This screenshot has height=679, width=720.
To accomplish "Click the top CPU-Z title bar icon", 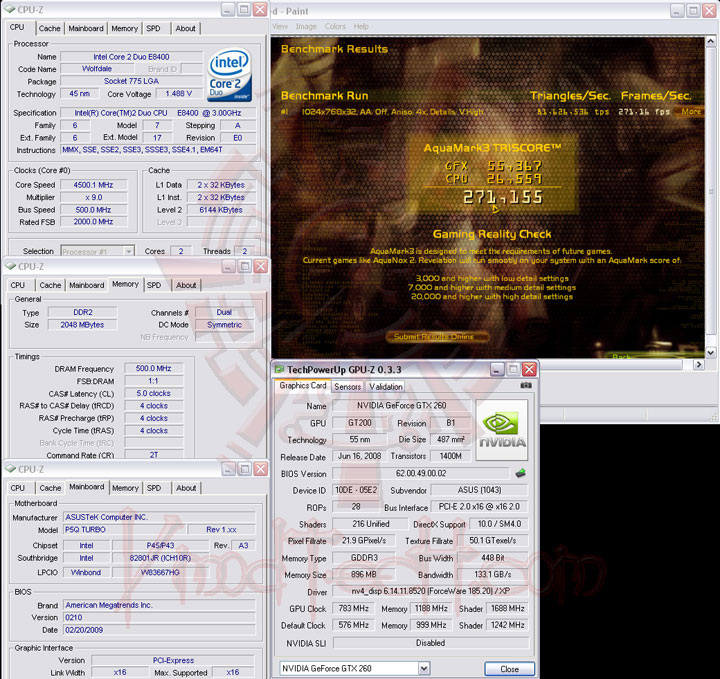I will 10,9.
